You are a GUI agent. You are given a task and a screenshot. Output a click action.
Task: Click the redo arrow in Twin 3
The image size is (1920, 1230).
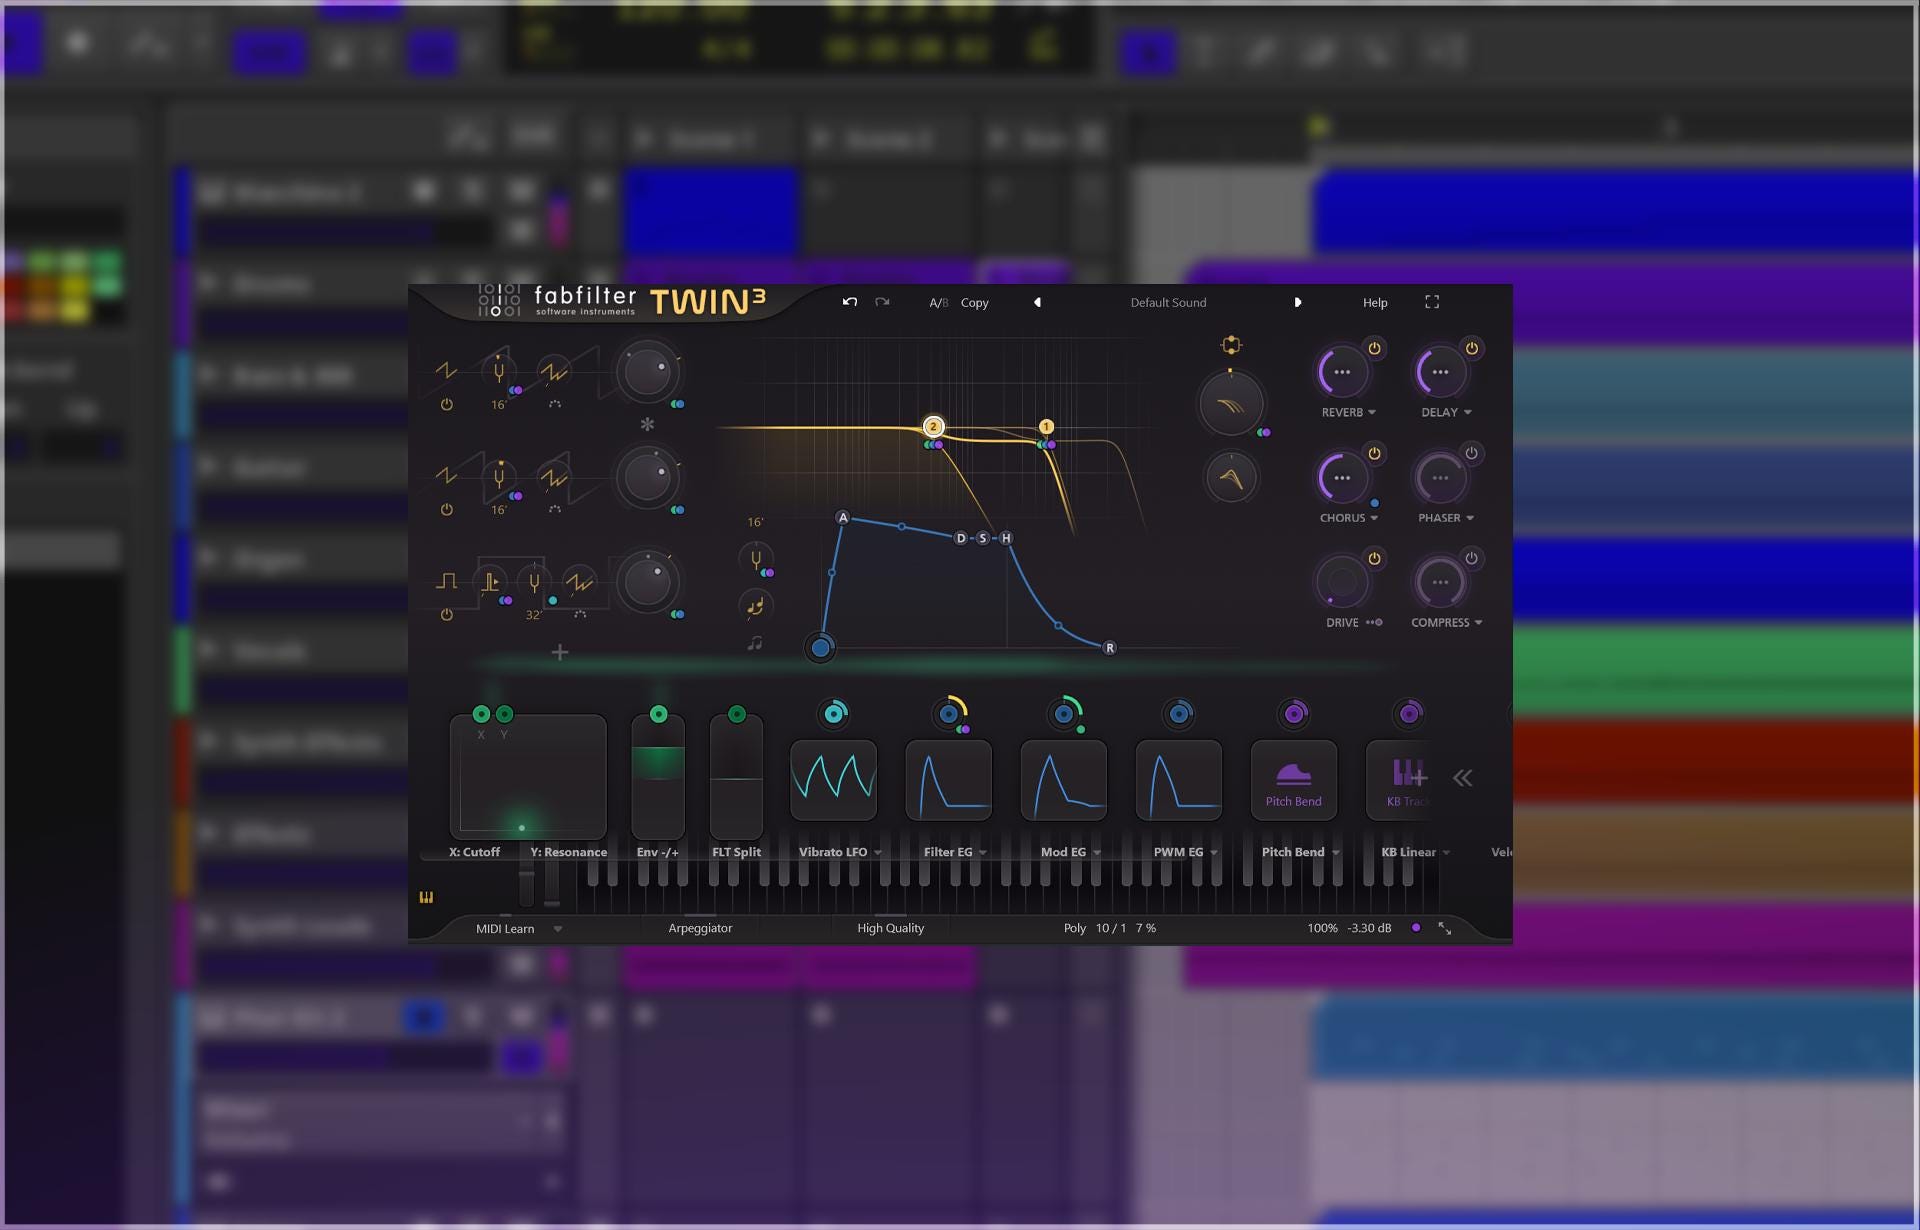(x=882, y=302)
